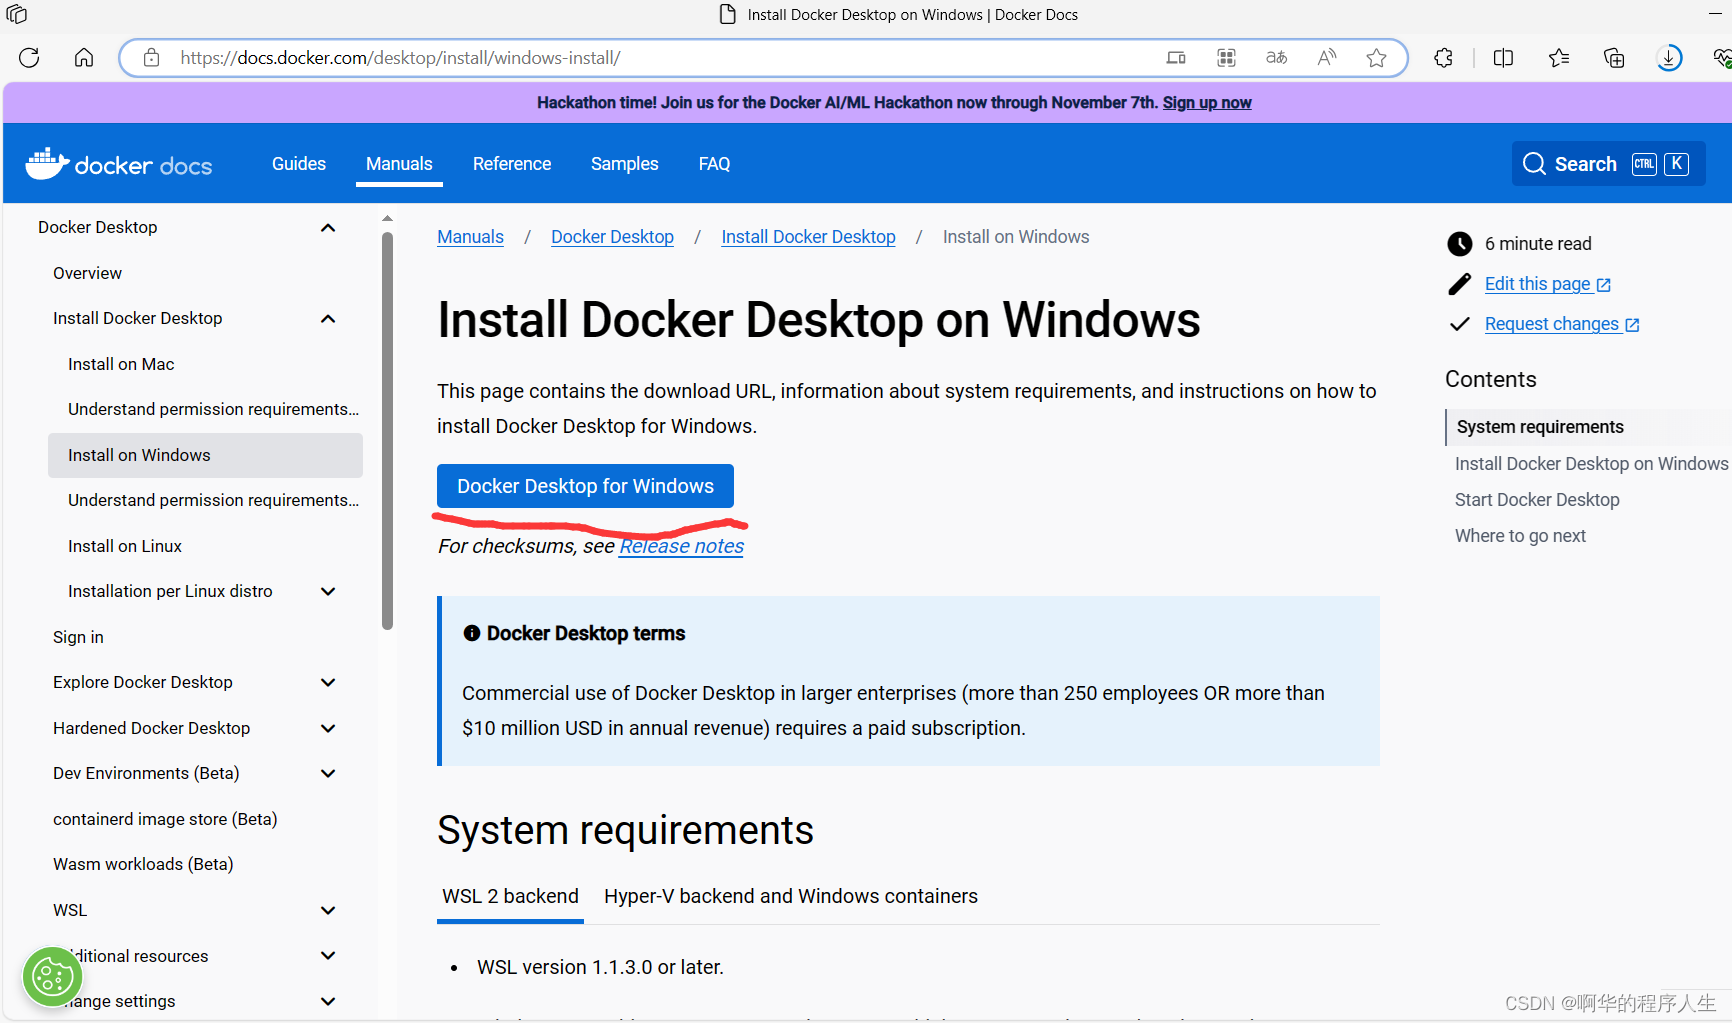Screen dimensions: 1732x1023
Task: Open the browser extensions puzzle icon
Action: pyautogui.click(x=1443, y=58)
